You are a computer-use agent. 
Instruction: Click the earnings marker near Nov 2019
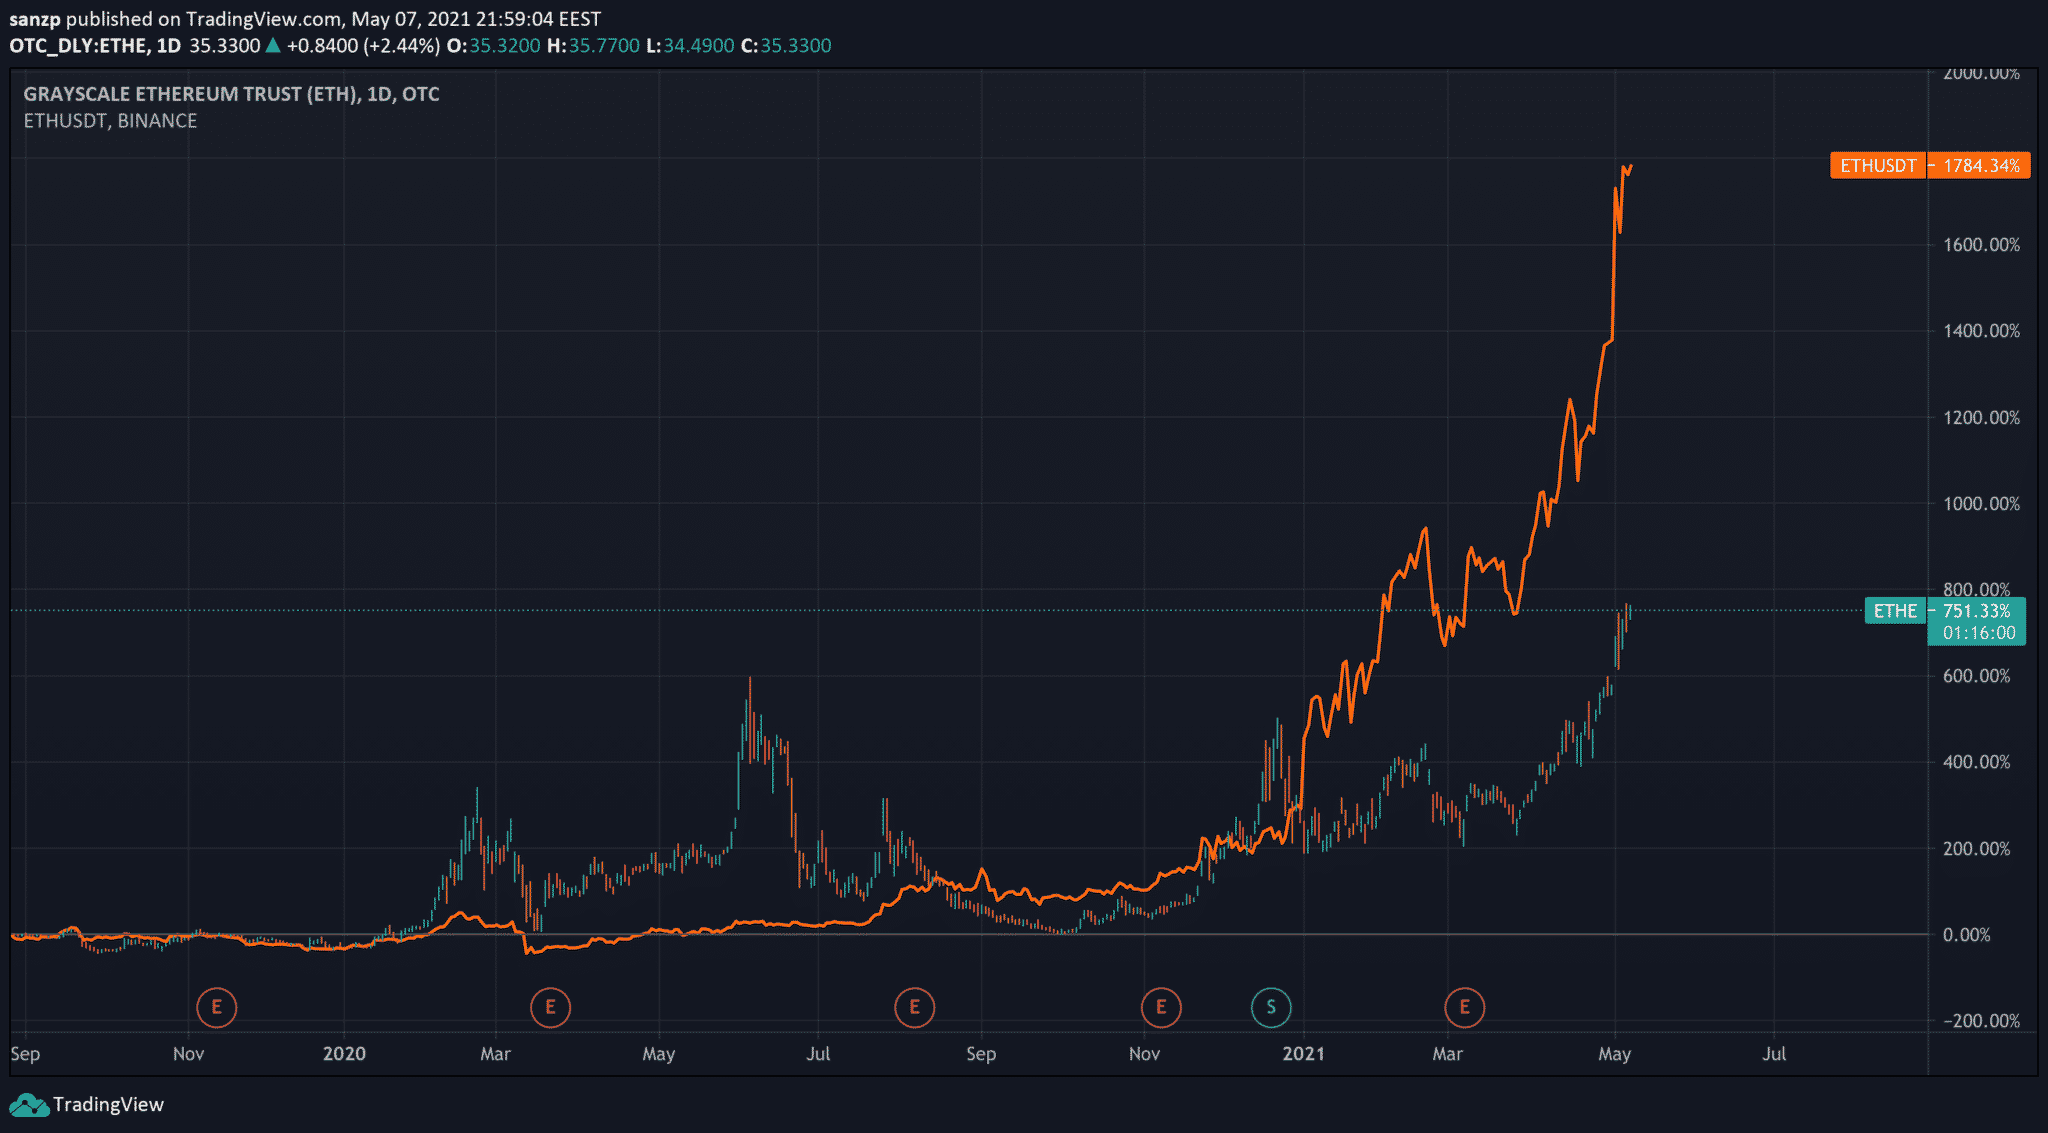[216, 1007]
